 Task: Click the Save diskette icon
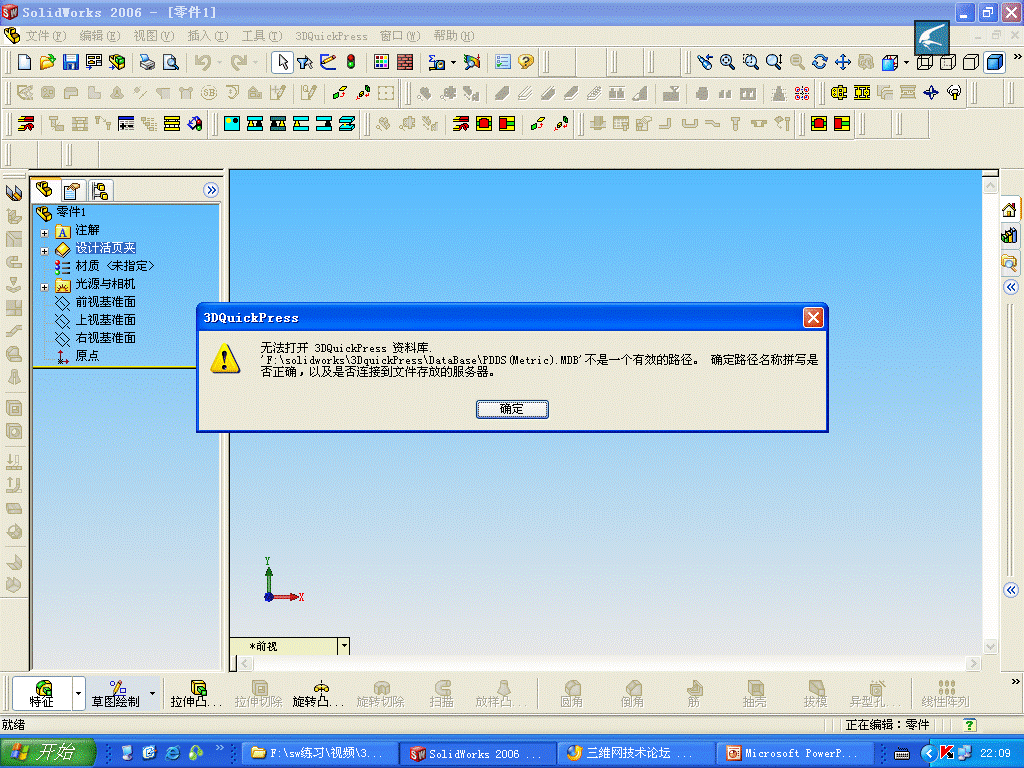click(x=71, y=62)
